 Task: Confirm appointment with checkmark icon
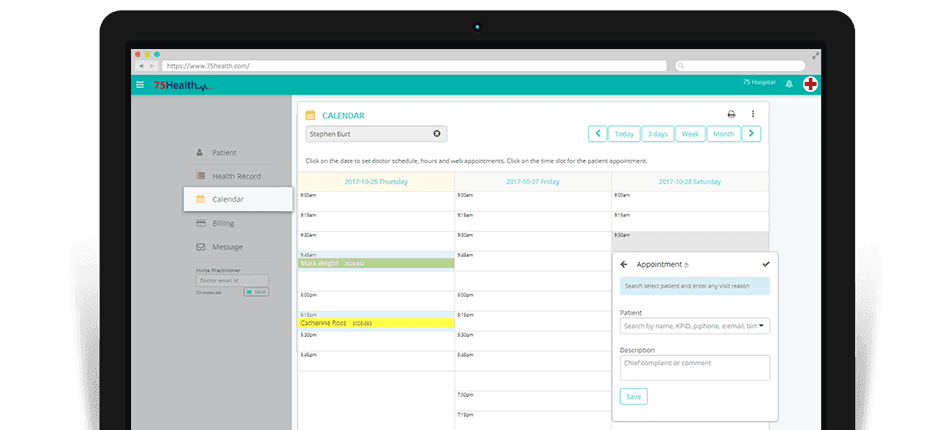[x=766, y=264]
